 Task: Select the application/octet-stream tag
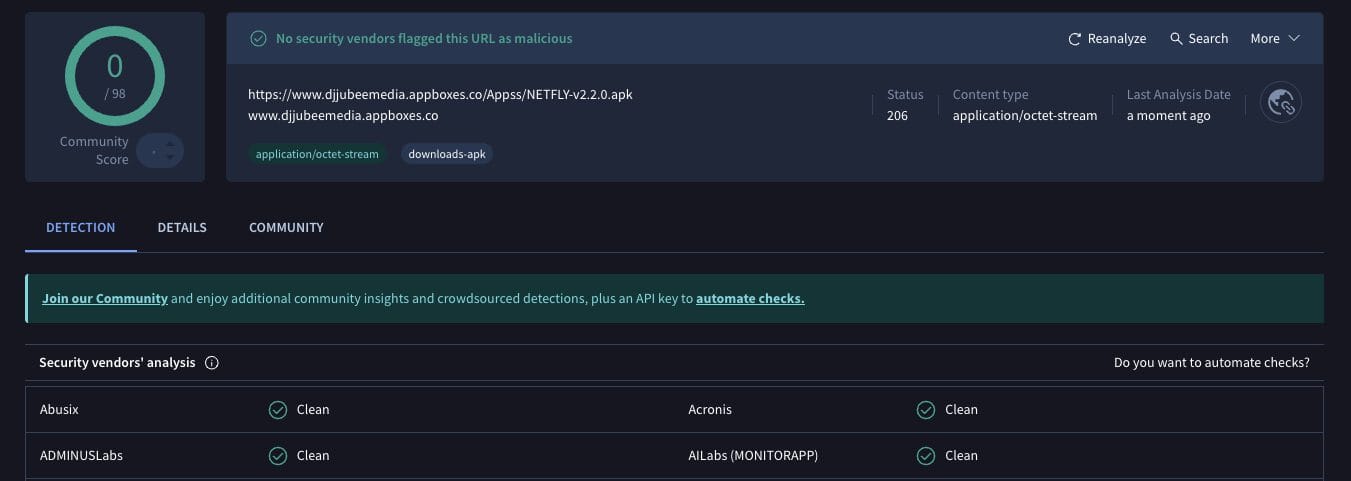click(x=317, y=154)
